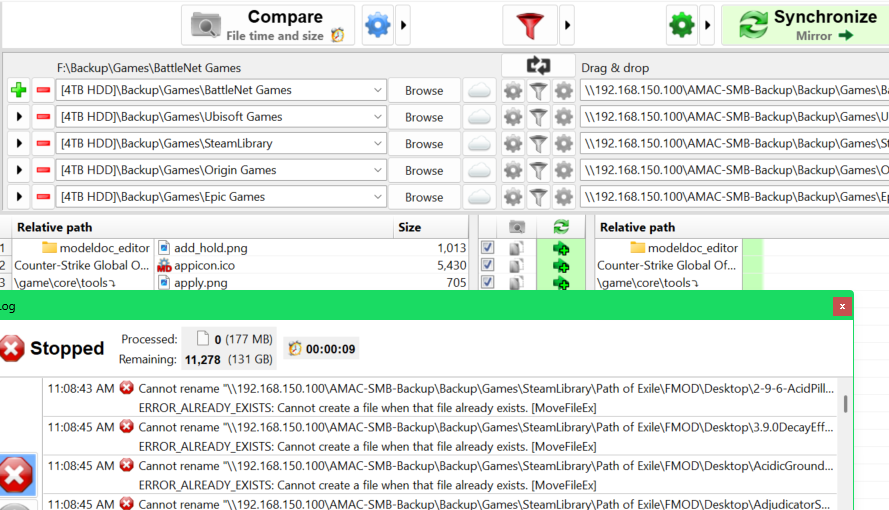Open local comparison settings for Ubisoft row

click(513, 117)
